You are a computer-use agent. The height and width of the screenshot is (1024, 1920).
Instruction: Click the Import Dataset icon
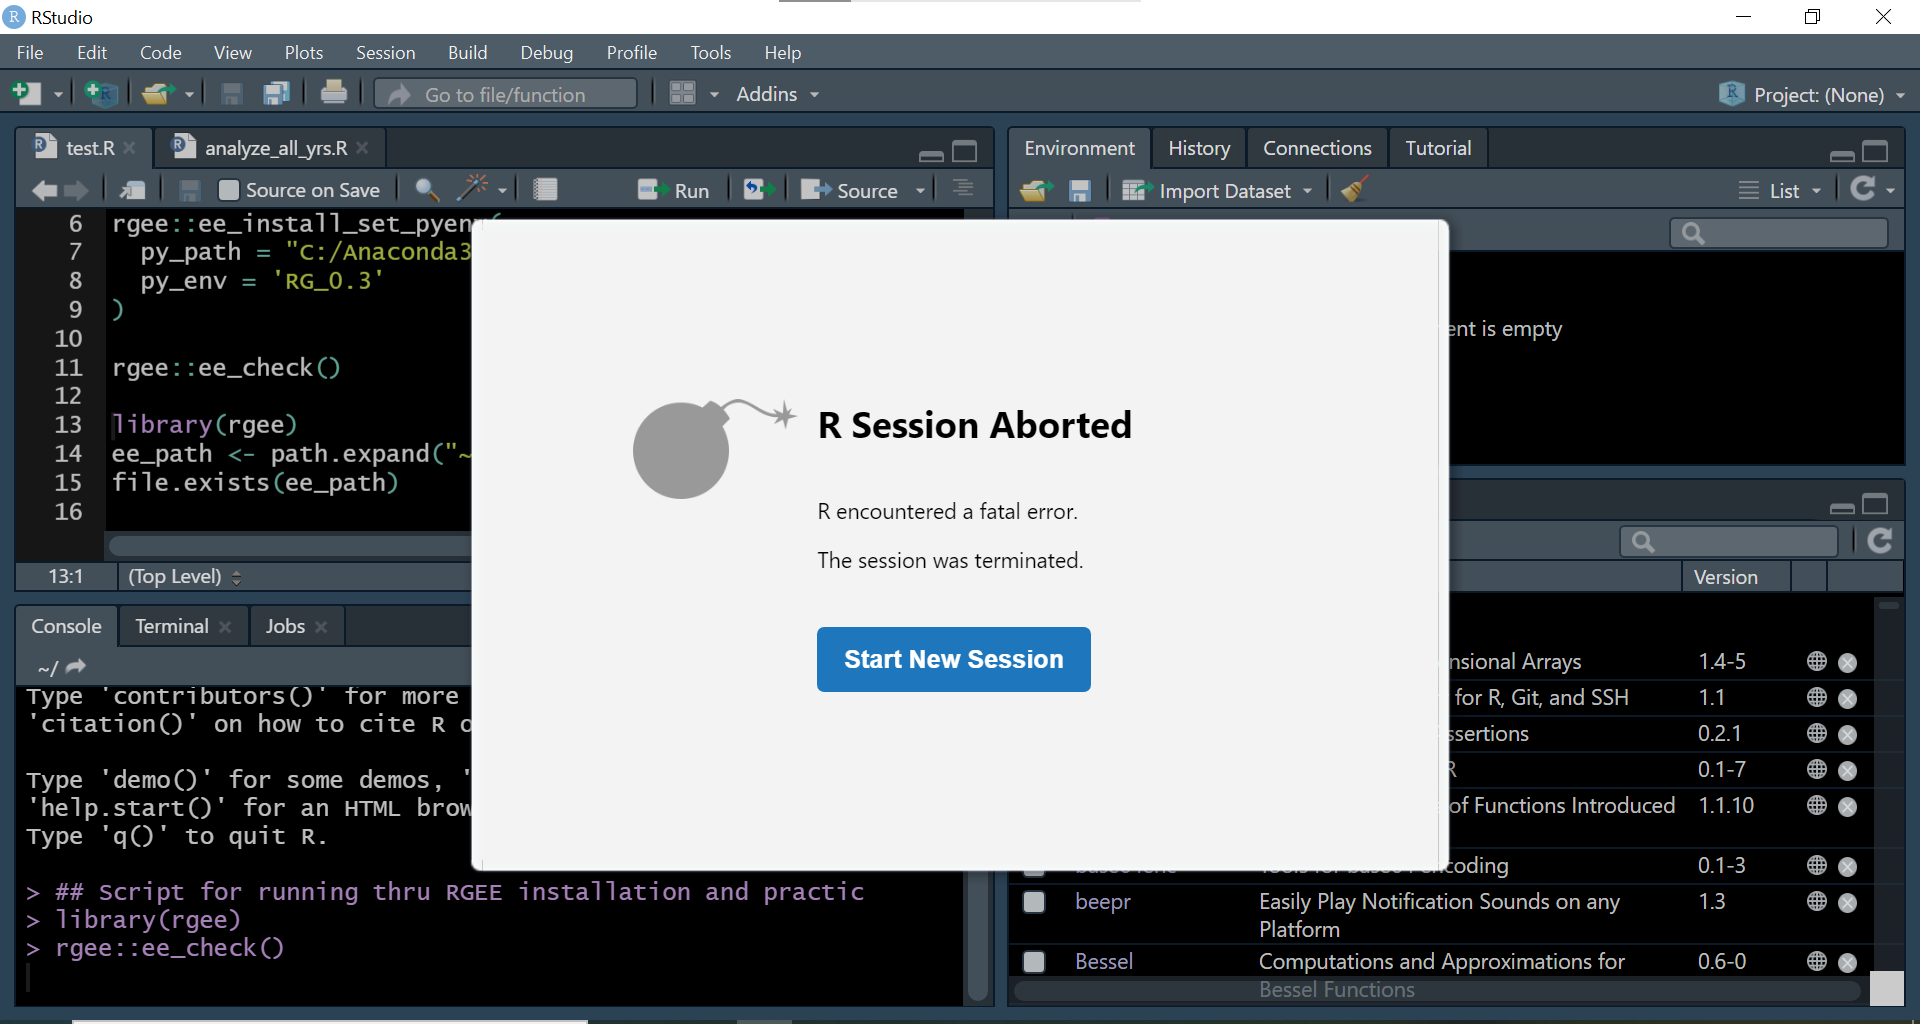1136,190
